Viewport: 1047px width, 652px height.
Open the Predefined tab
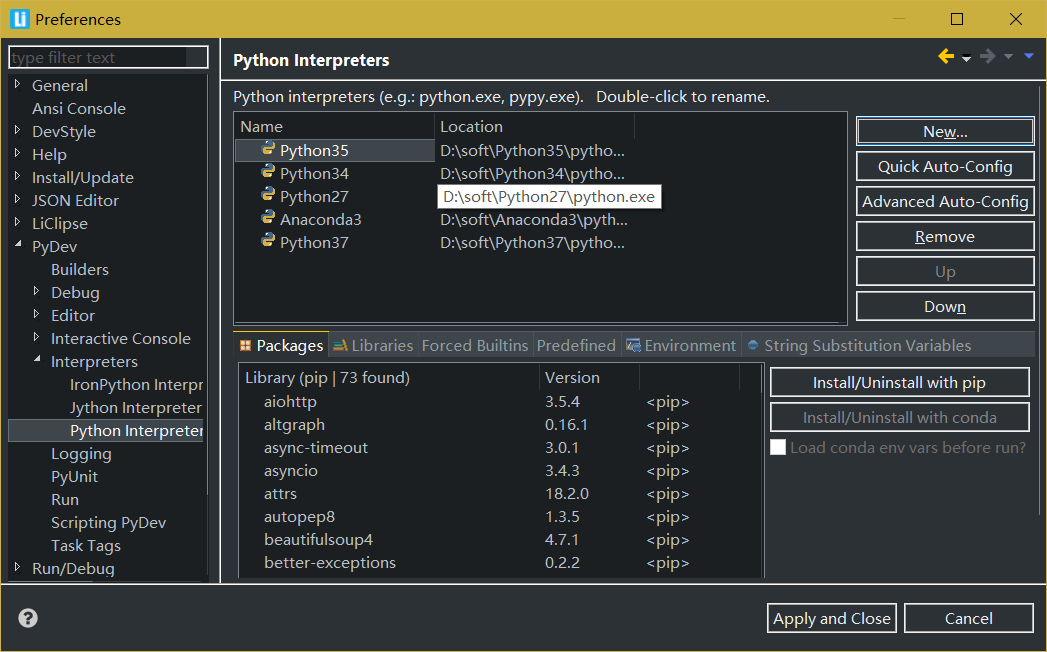click(x=576, y=345)
